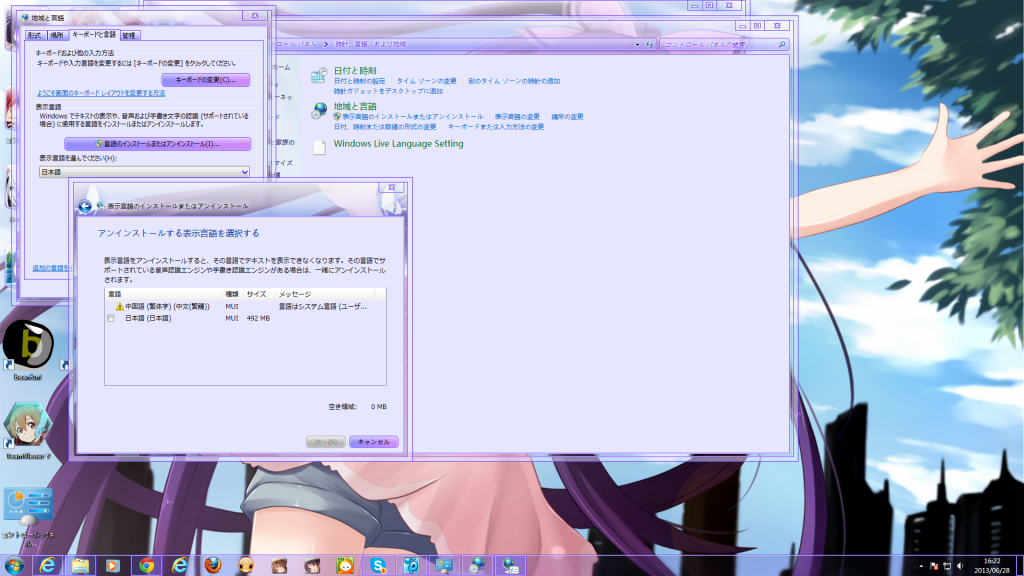Click the warning icon beside 中国語 (繁体字)

(119, 307)
